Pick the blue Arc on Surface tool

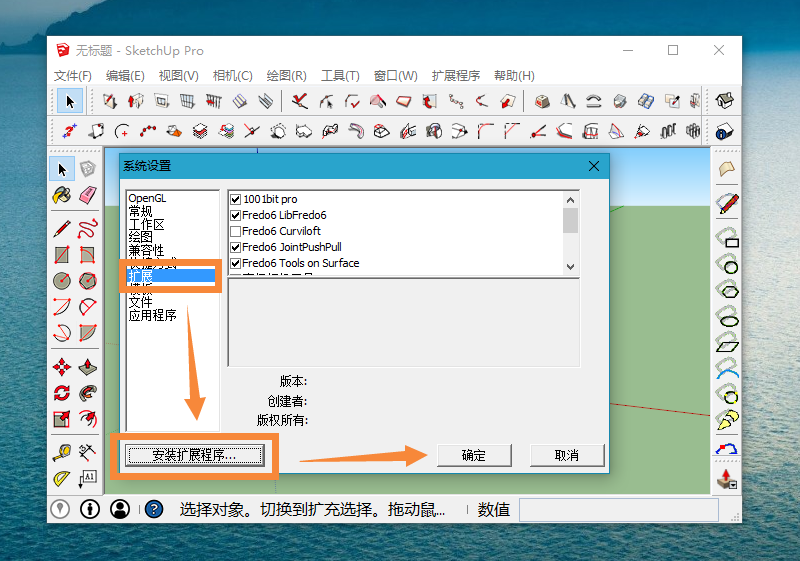[x=727, y=368]
